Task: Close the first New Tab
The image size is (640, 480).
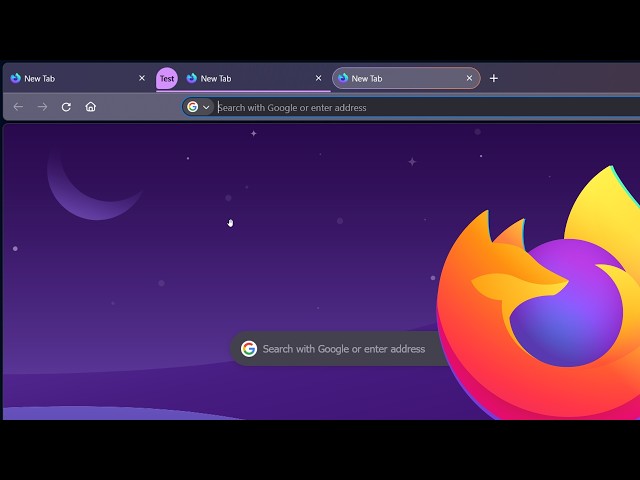Action: [142, 78]
